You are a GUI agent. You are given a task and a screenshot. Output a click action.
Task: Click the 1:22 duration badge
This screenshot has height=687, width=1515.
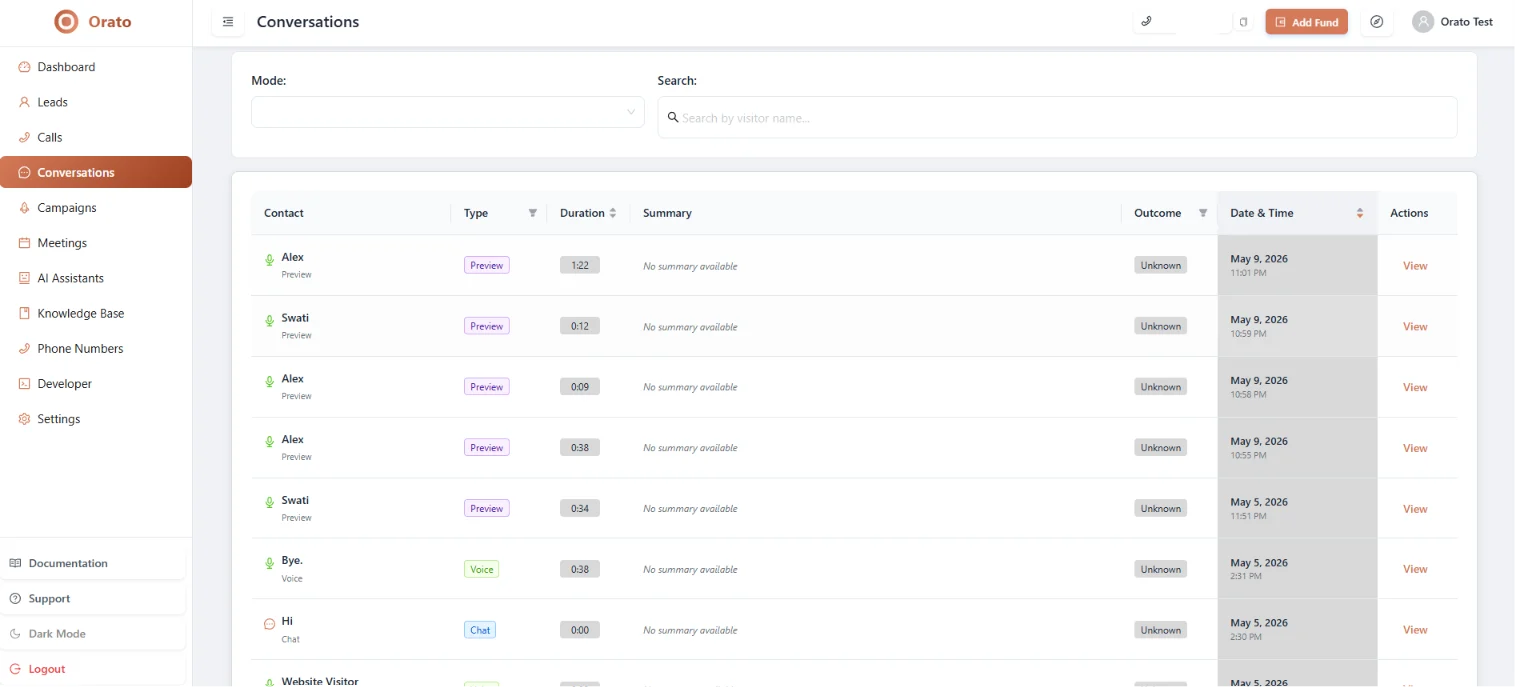point(580,265)
